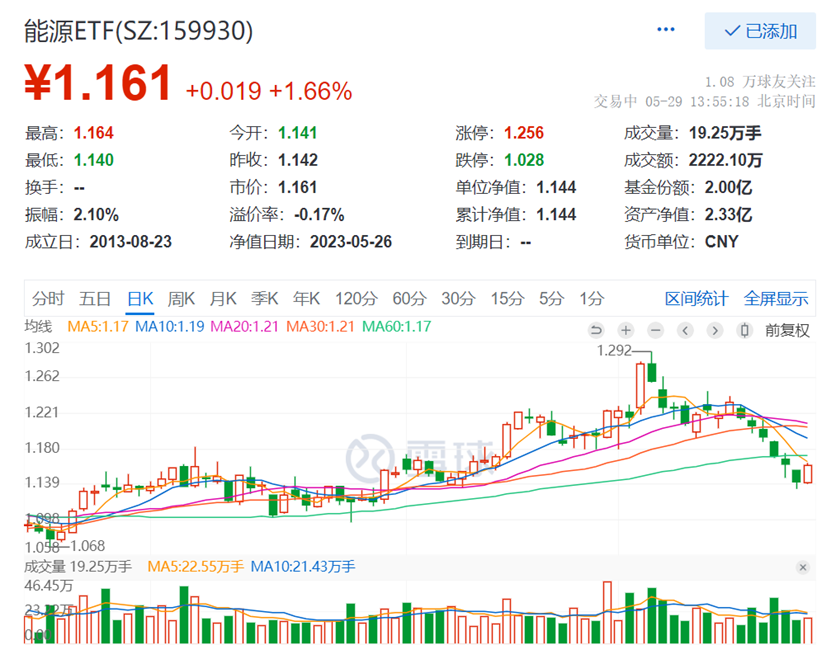Click the 振幅 value 2.10%
Image resolution: width=831 pixels, height=645 pixels.
[x=96, y=215]
